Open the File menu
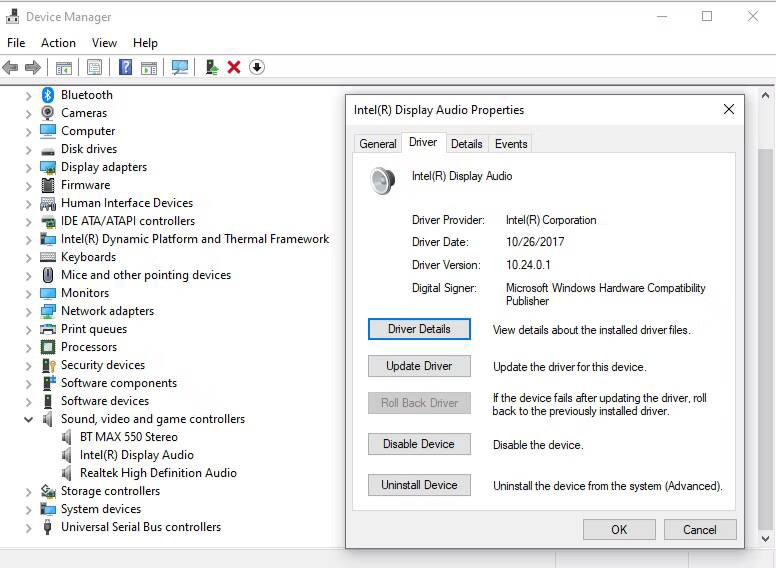776x568 pixels. (16, 43)
